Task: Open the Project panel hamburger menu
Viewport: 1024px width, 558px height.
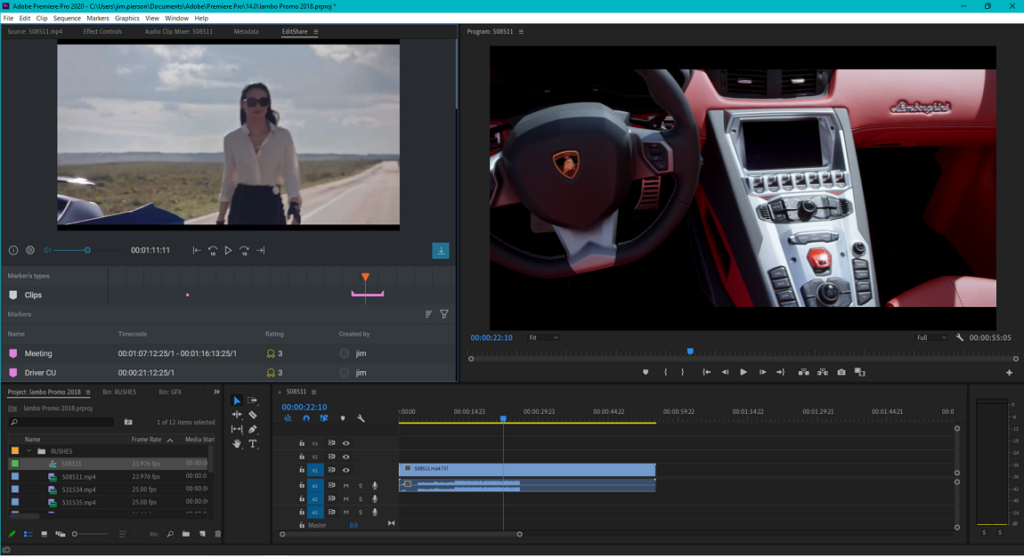Action: (x=88, y=393)
